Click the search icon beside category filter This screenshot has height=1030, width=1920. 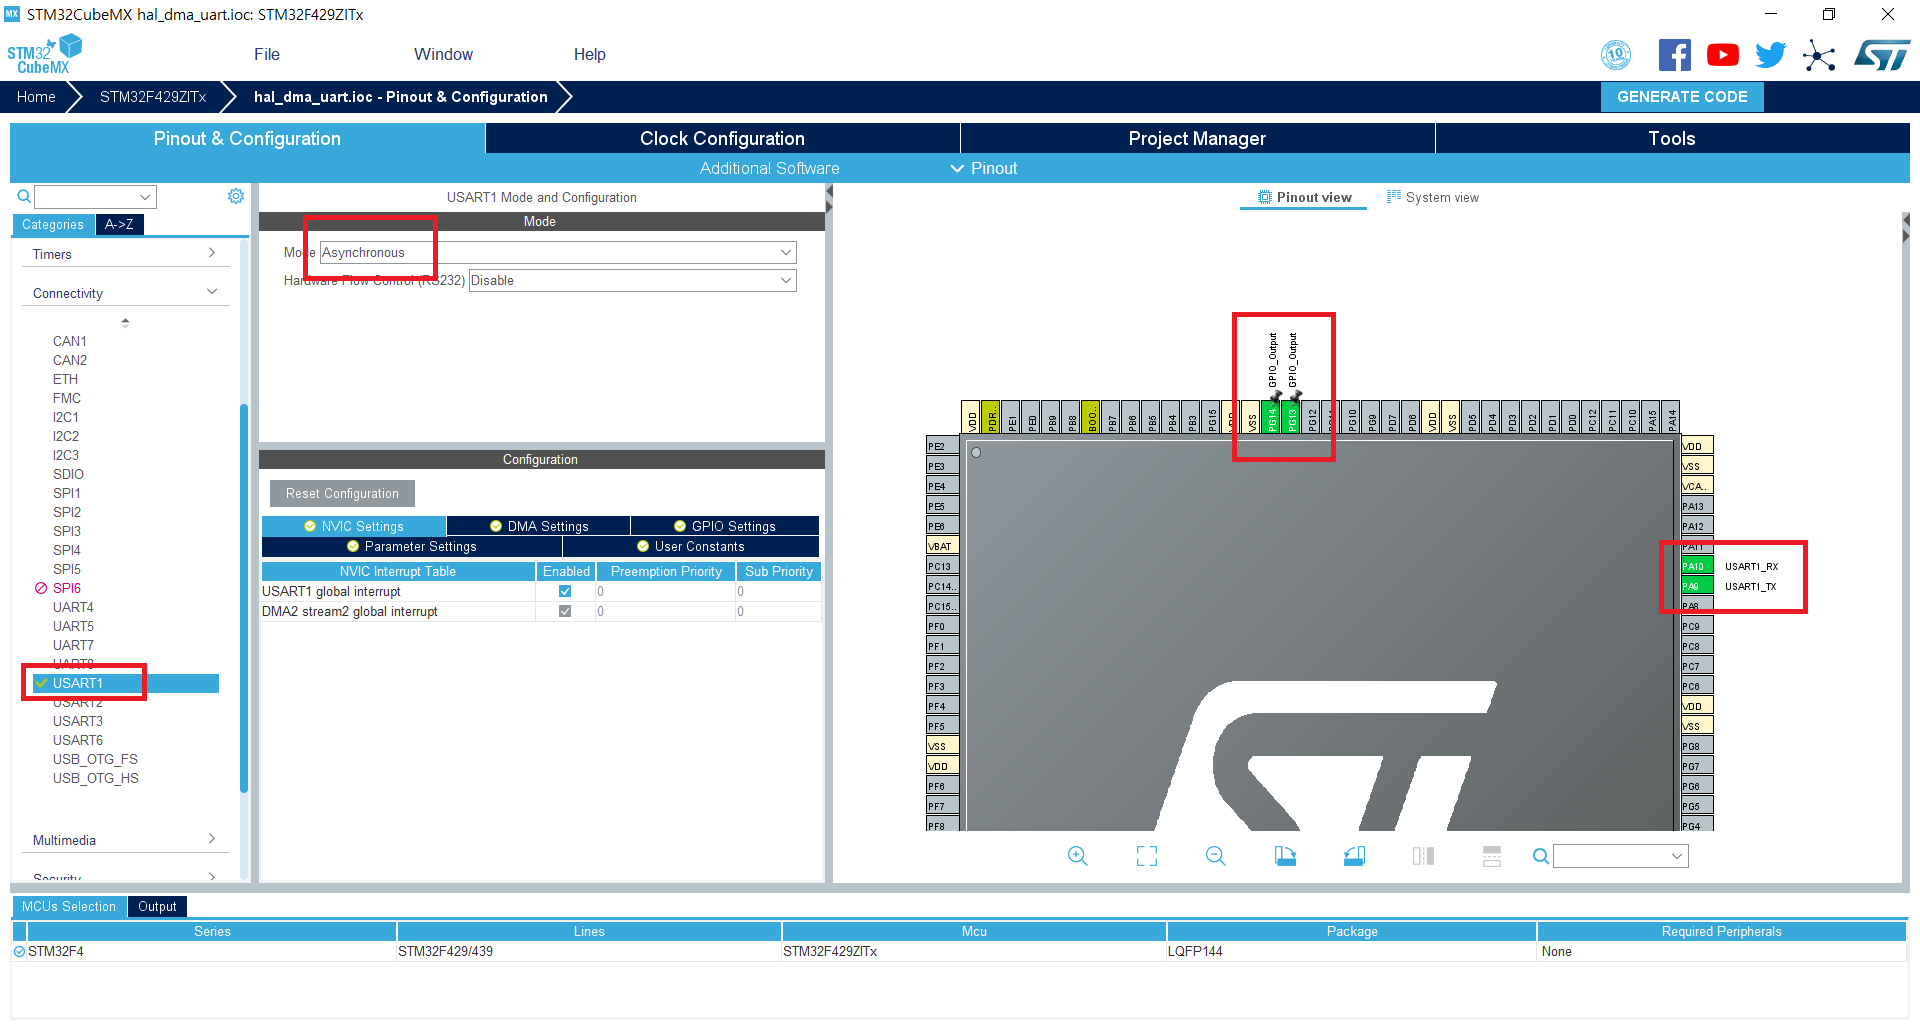24,196
